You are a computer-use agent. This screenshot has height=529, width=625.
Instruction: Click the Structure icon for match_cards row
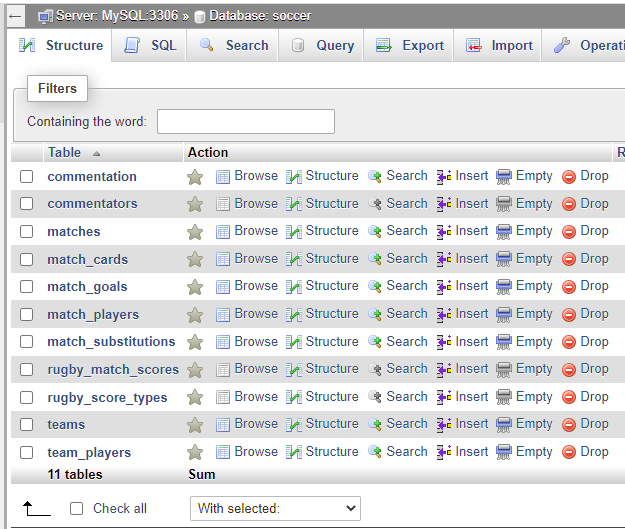tap(294, 259)
